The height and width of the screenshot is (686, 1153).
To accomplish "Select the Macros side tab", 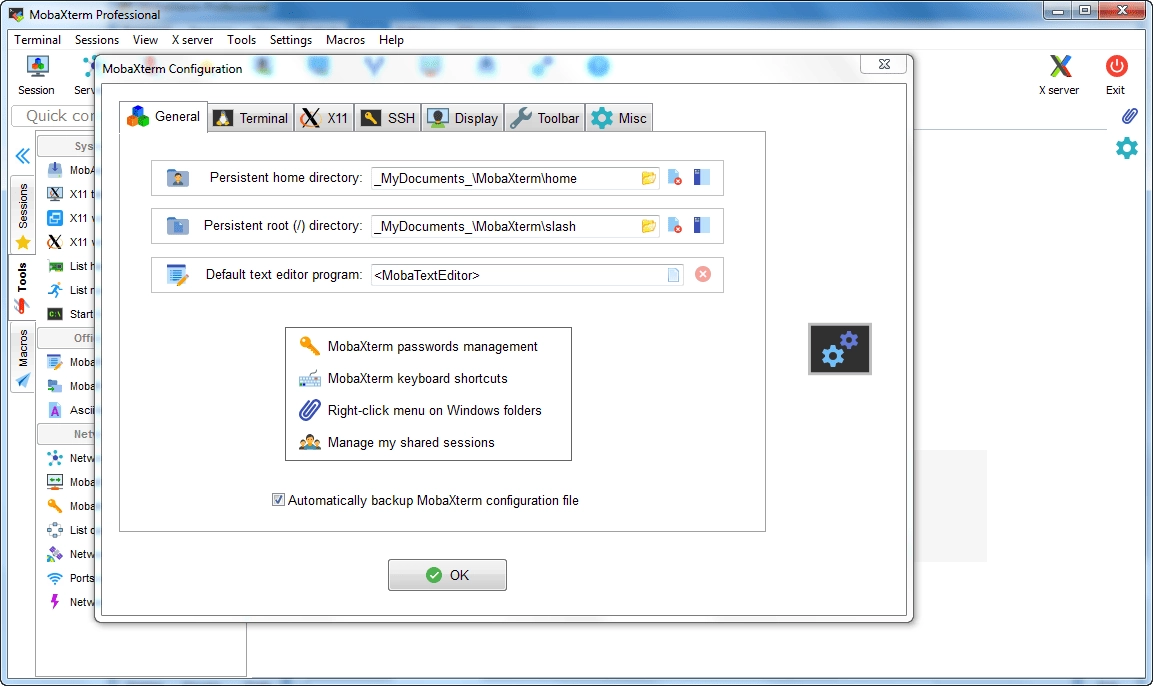I will click(x=23, y=357).
